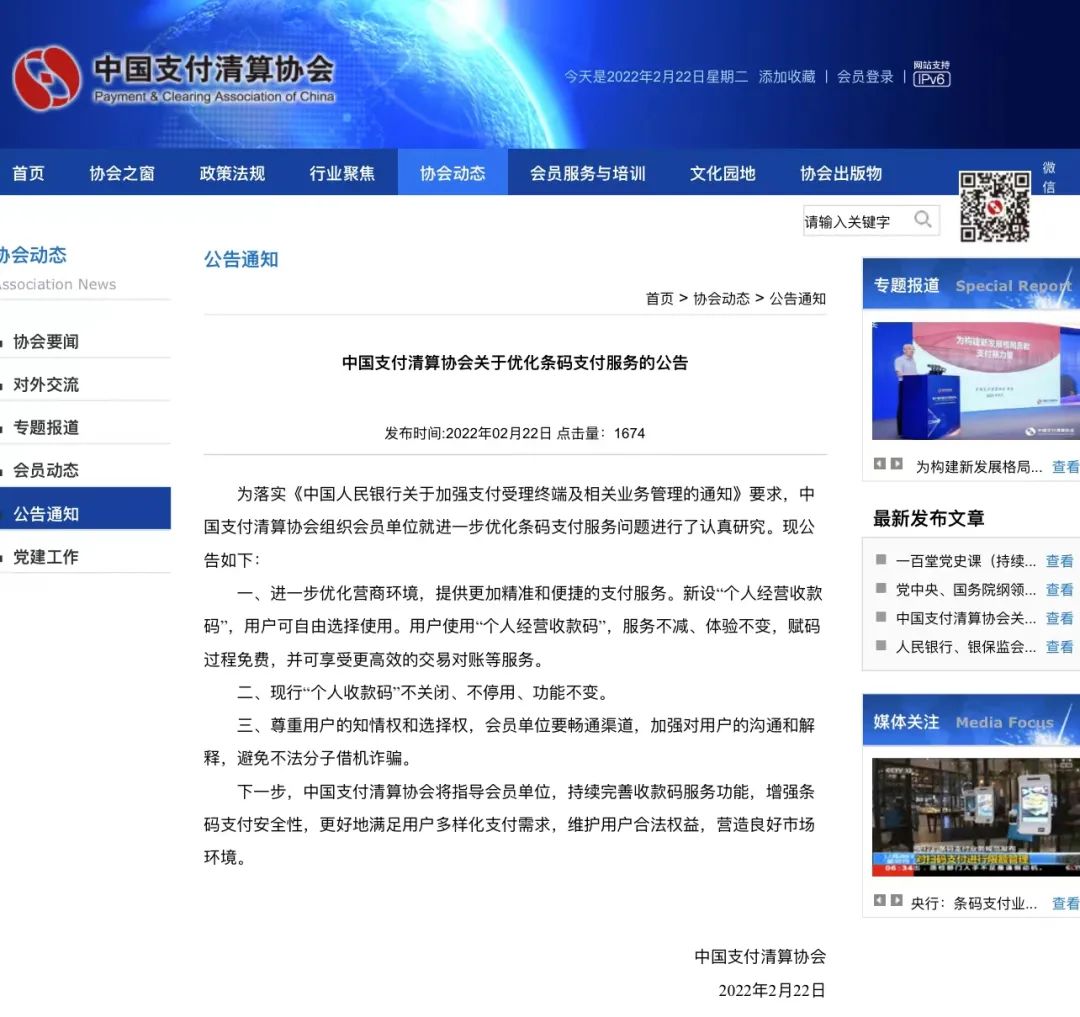Click the search magnifier icon
Screen dimensions: 1080x1017
[923, 220]
